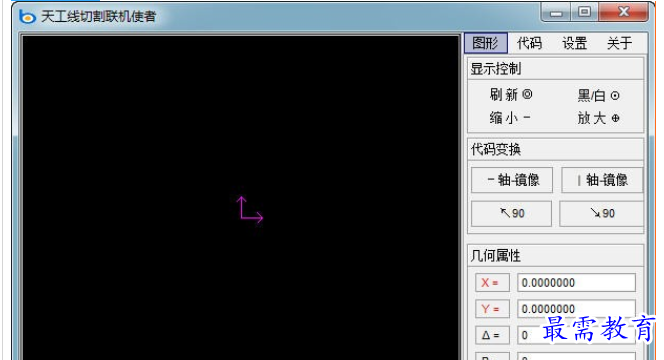
Task: Open the 代码 tab
Action: tap(529, 43)
